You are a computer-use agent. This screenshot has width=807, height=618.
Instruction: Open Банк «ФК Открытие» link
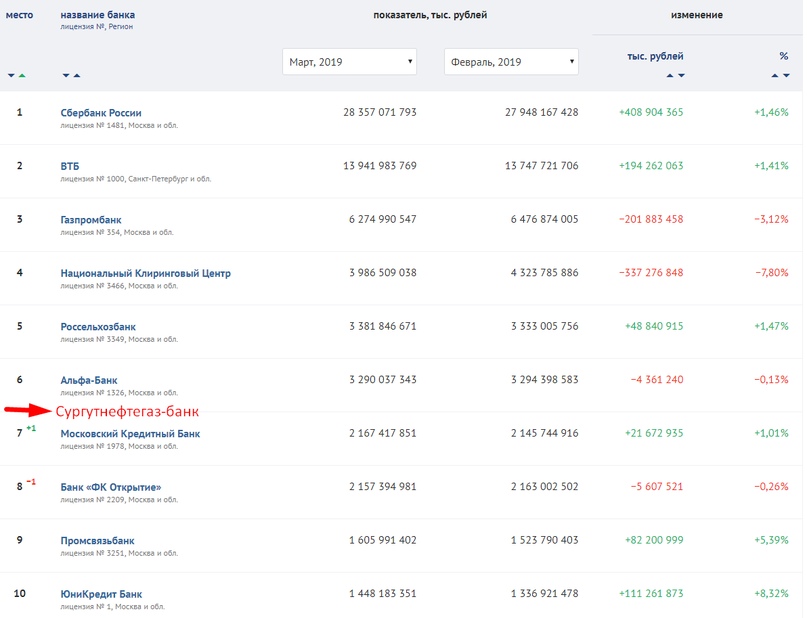tap(111, 487)
